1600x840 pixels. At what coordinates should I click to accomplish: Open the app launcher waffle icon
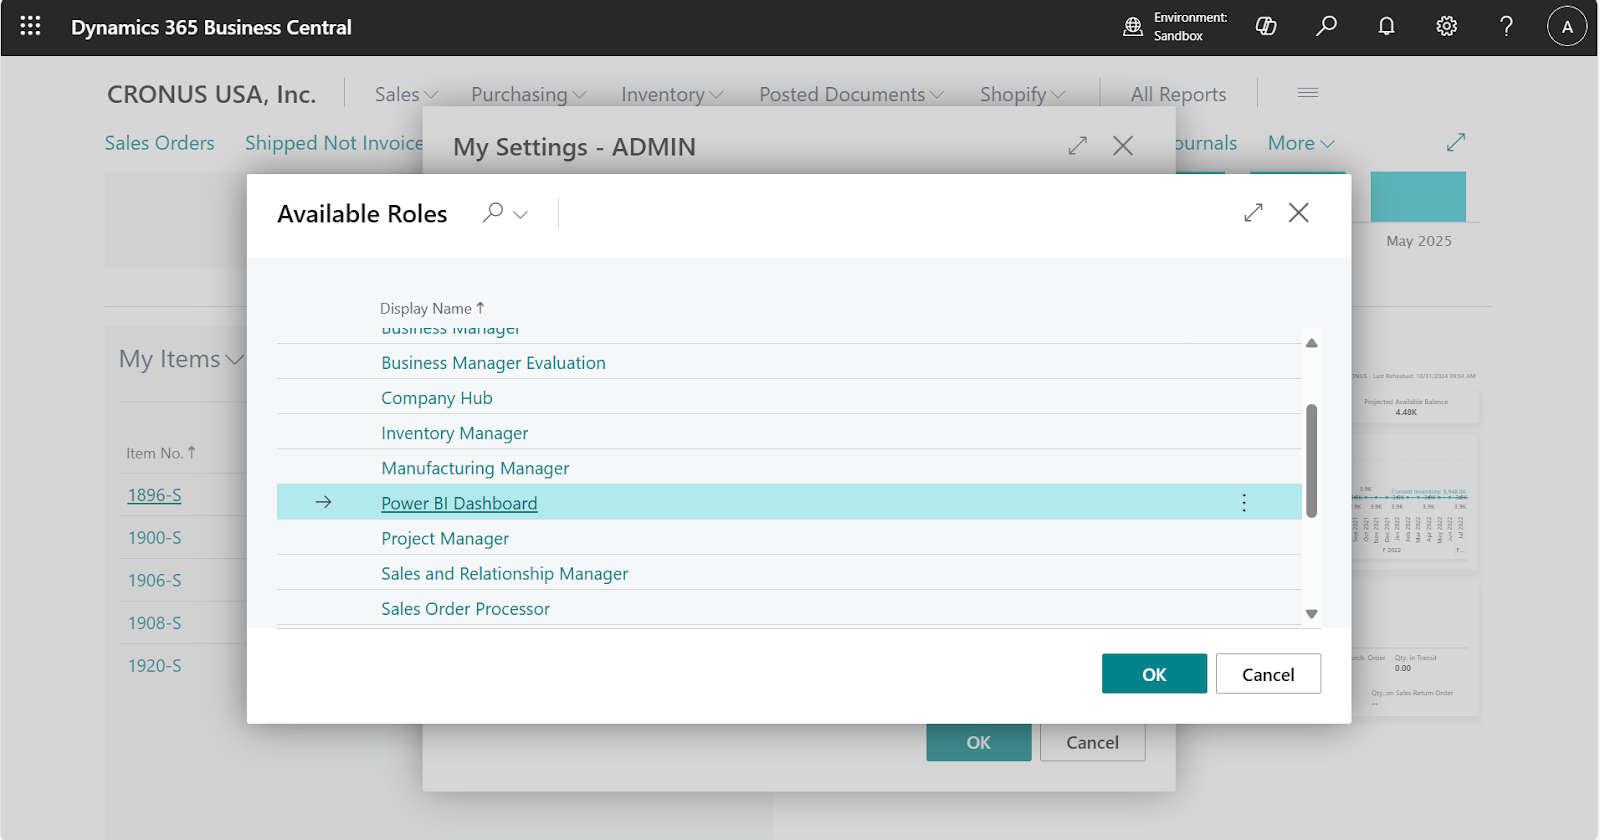pos(30,26)
